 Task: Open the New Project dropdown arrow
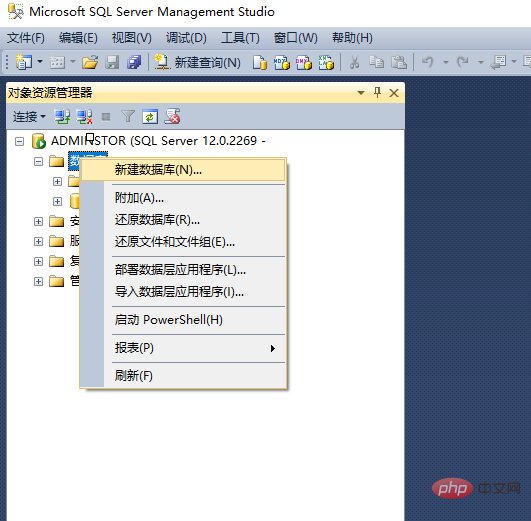tap(40, 62)
